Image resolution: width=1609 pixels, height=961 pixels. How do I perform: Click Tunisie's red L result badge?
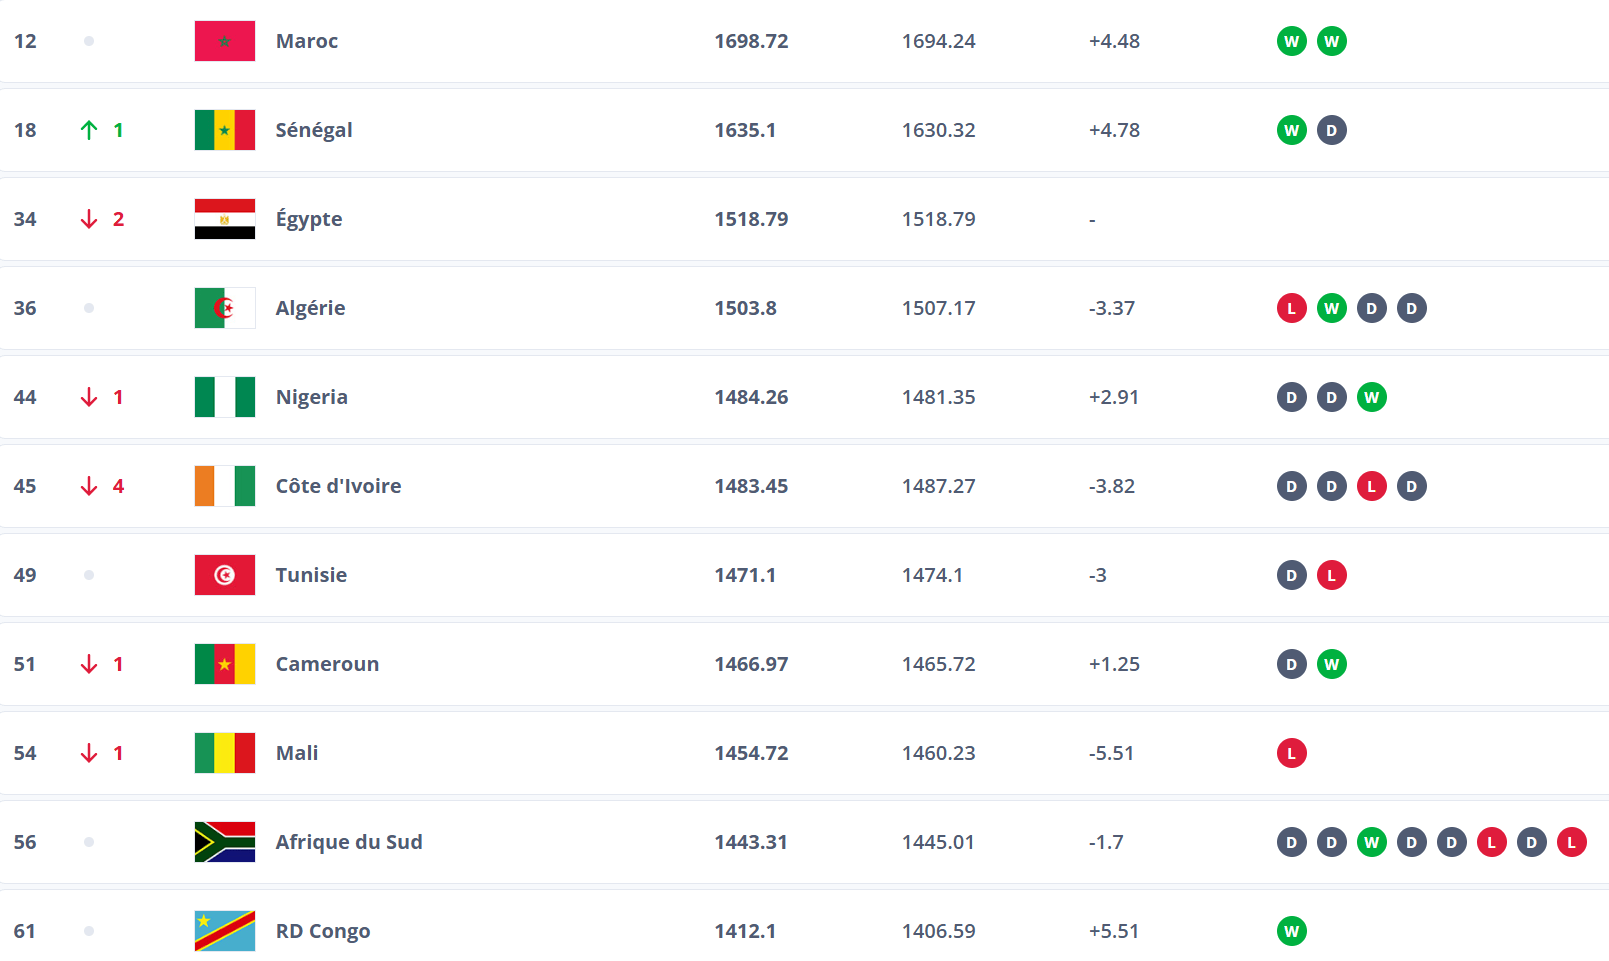[x=1332, y=575]
